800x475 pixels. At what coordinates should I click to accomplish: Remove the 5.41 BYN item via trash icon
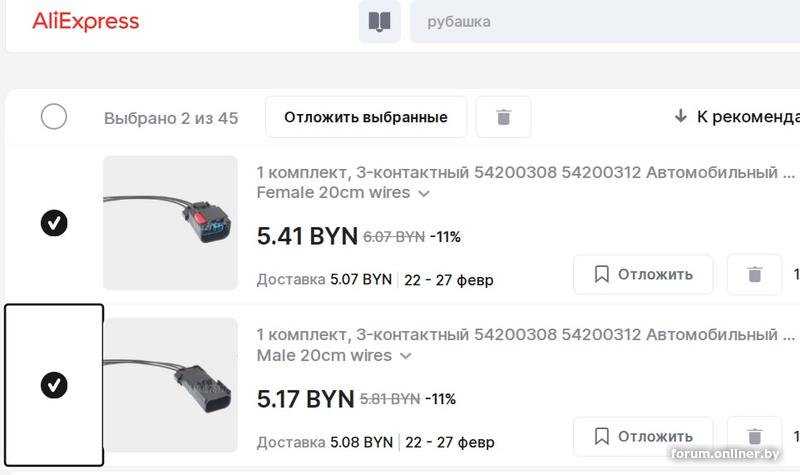click(754, 274)
